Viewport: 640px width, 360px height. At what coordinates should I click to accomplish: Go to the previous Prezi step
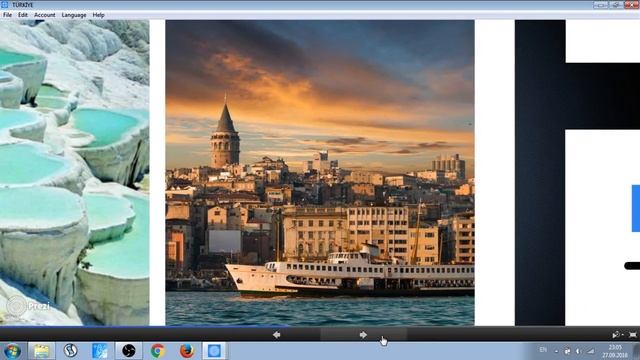pyautogui.click(x=277, y=335)
